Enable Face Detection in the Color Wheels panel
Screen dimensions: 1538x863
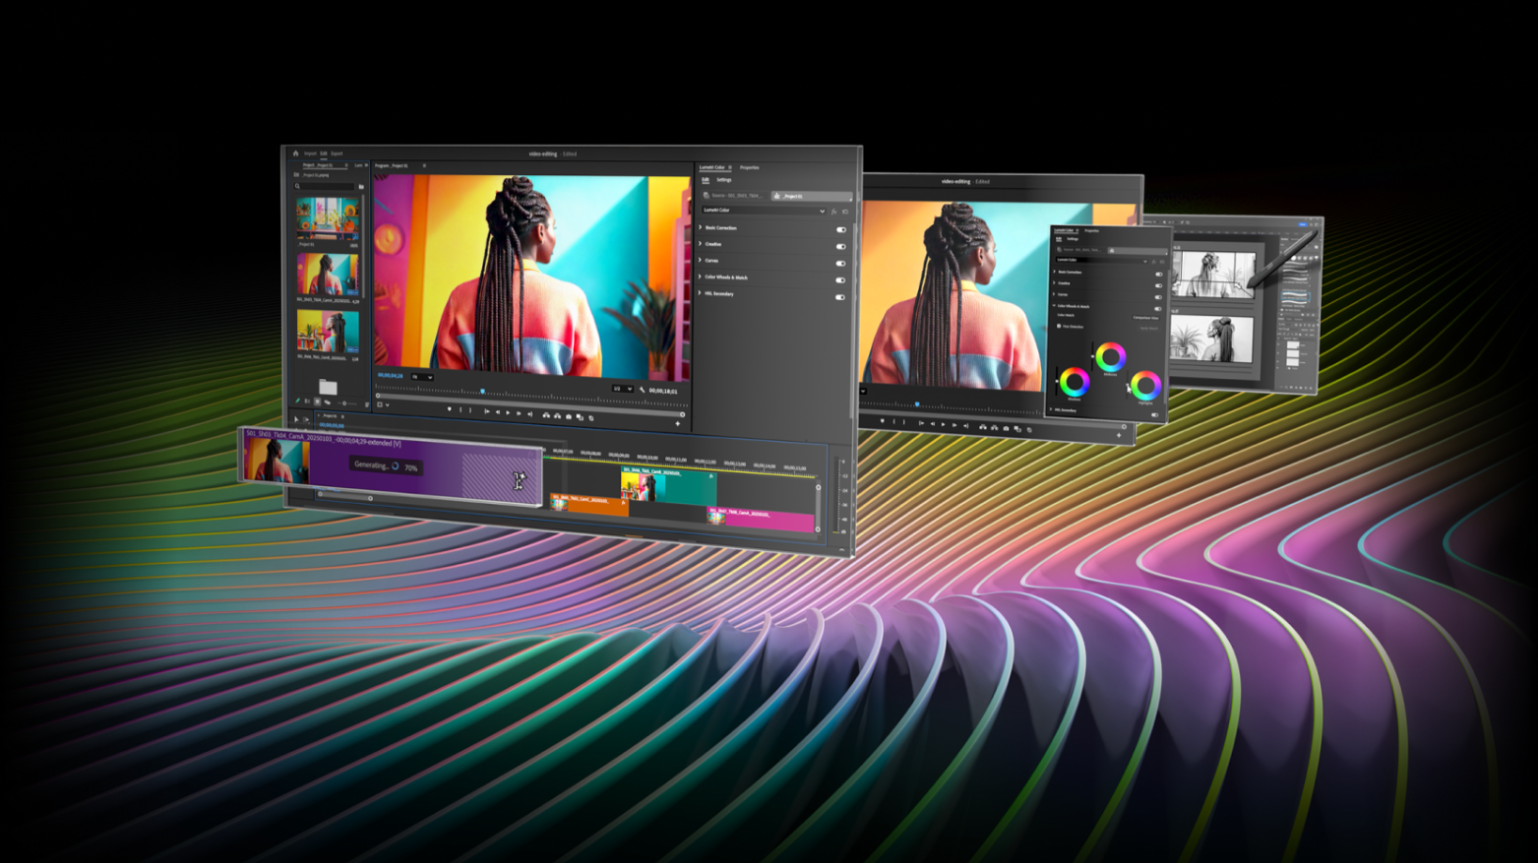1059,326
